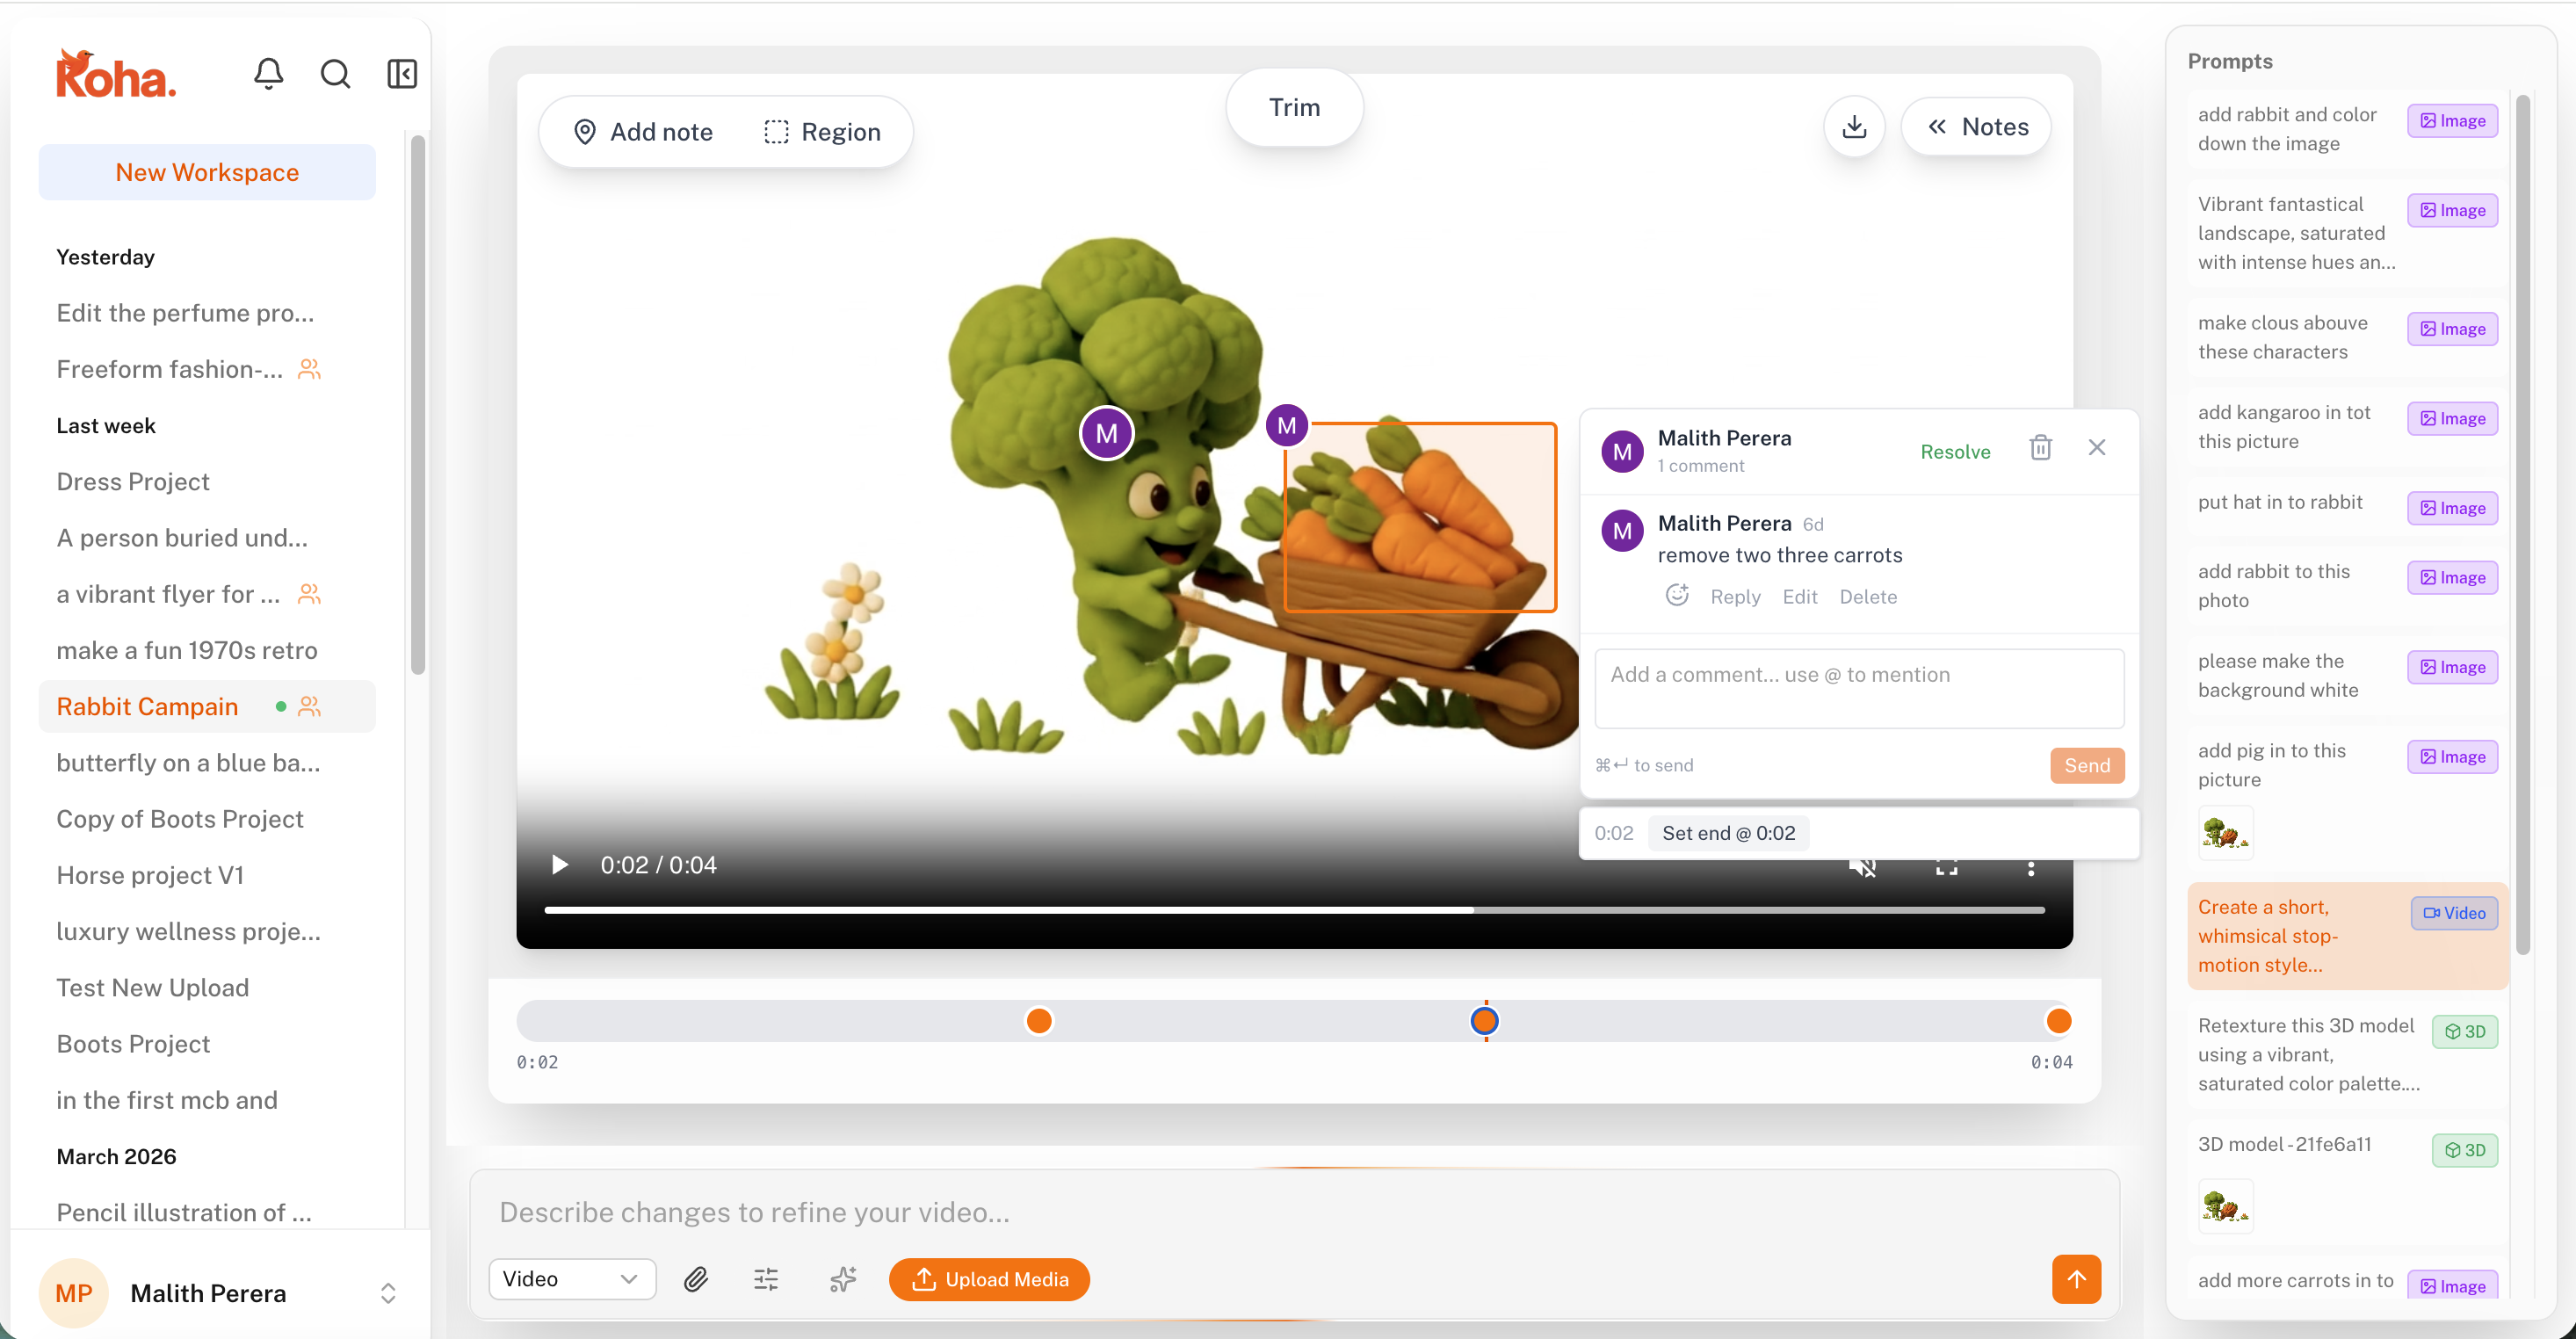The image size is (2576, 1339).
Task: Play the video
Action: point(560,865)
